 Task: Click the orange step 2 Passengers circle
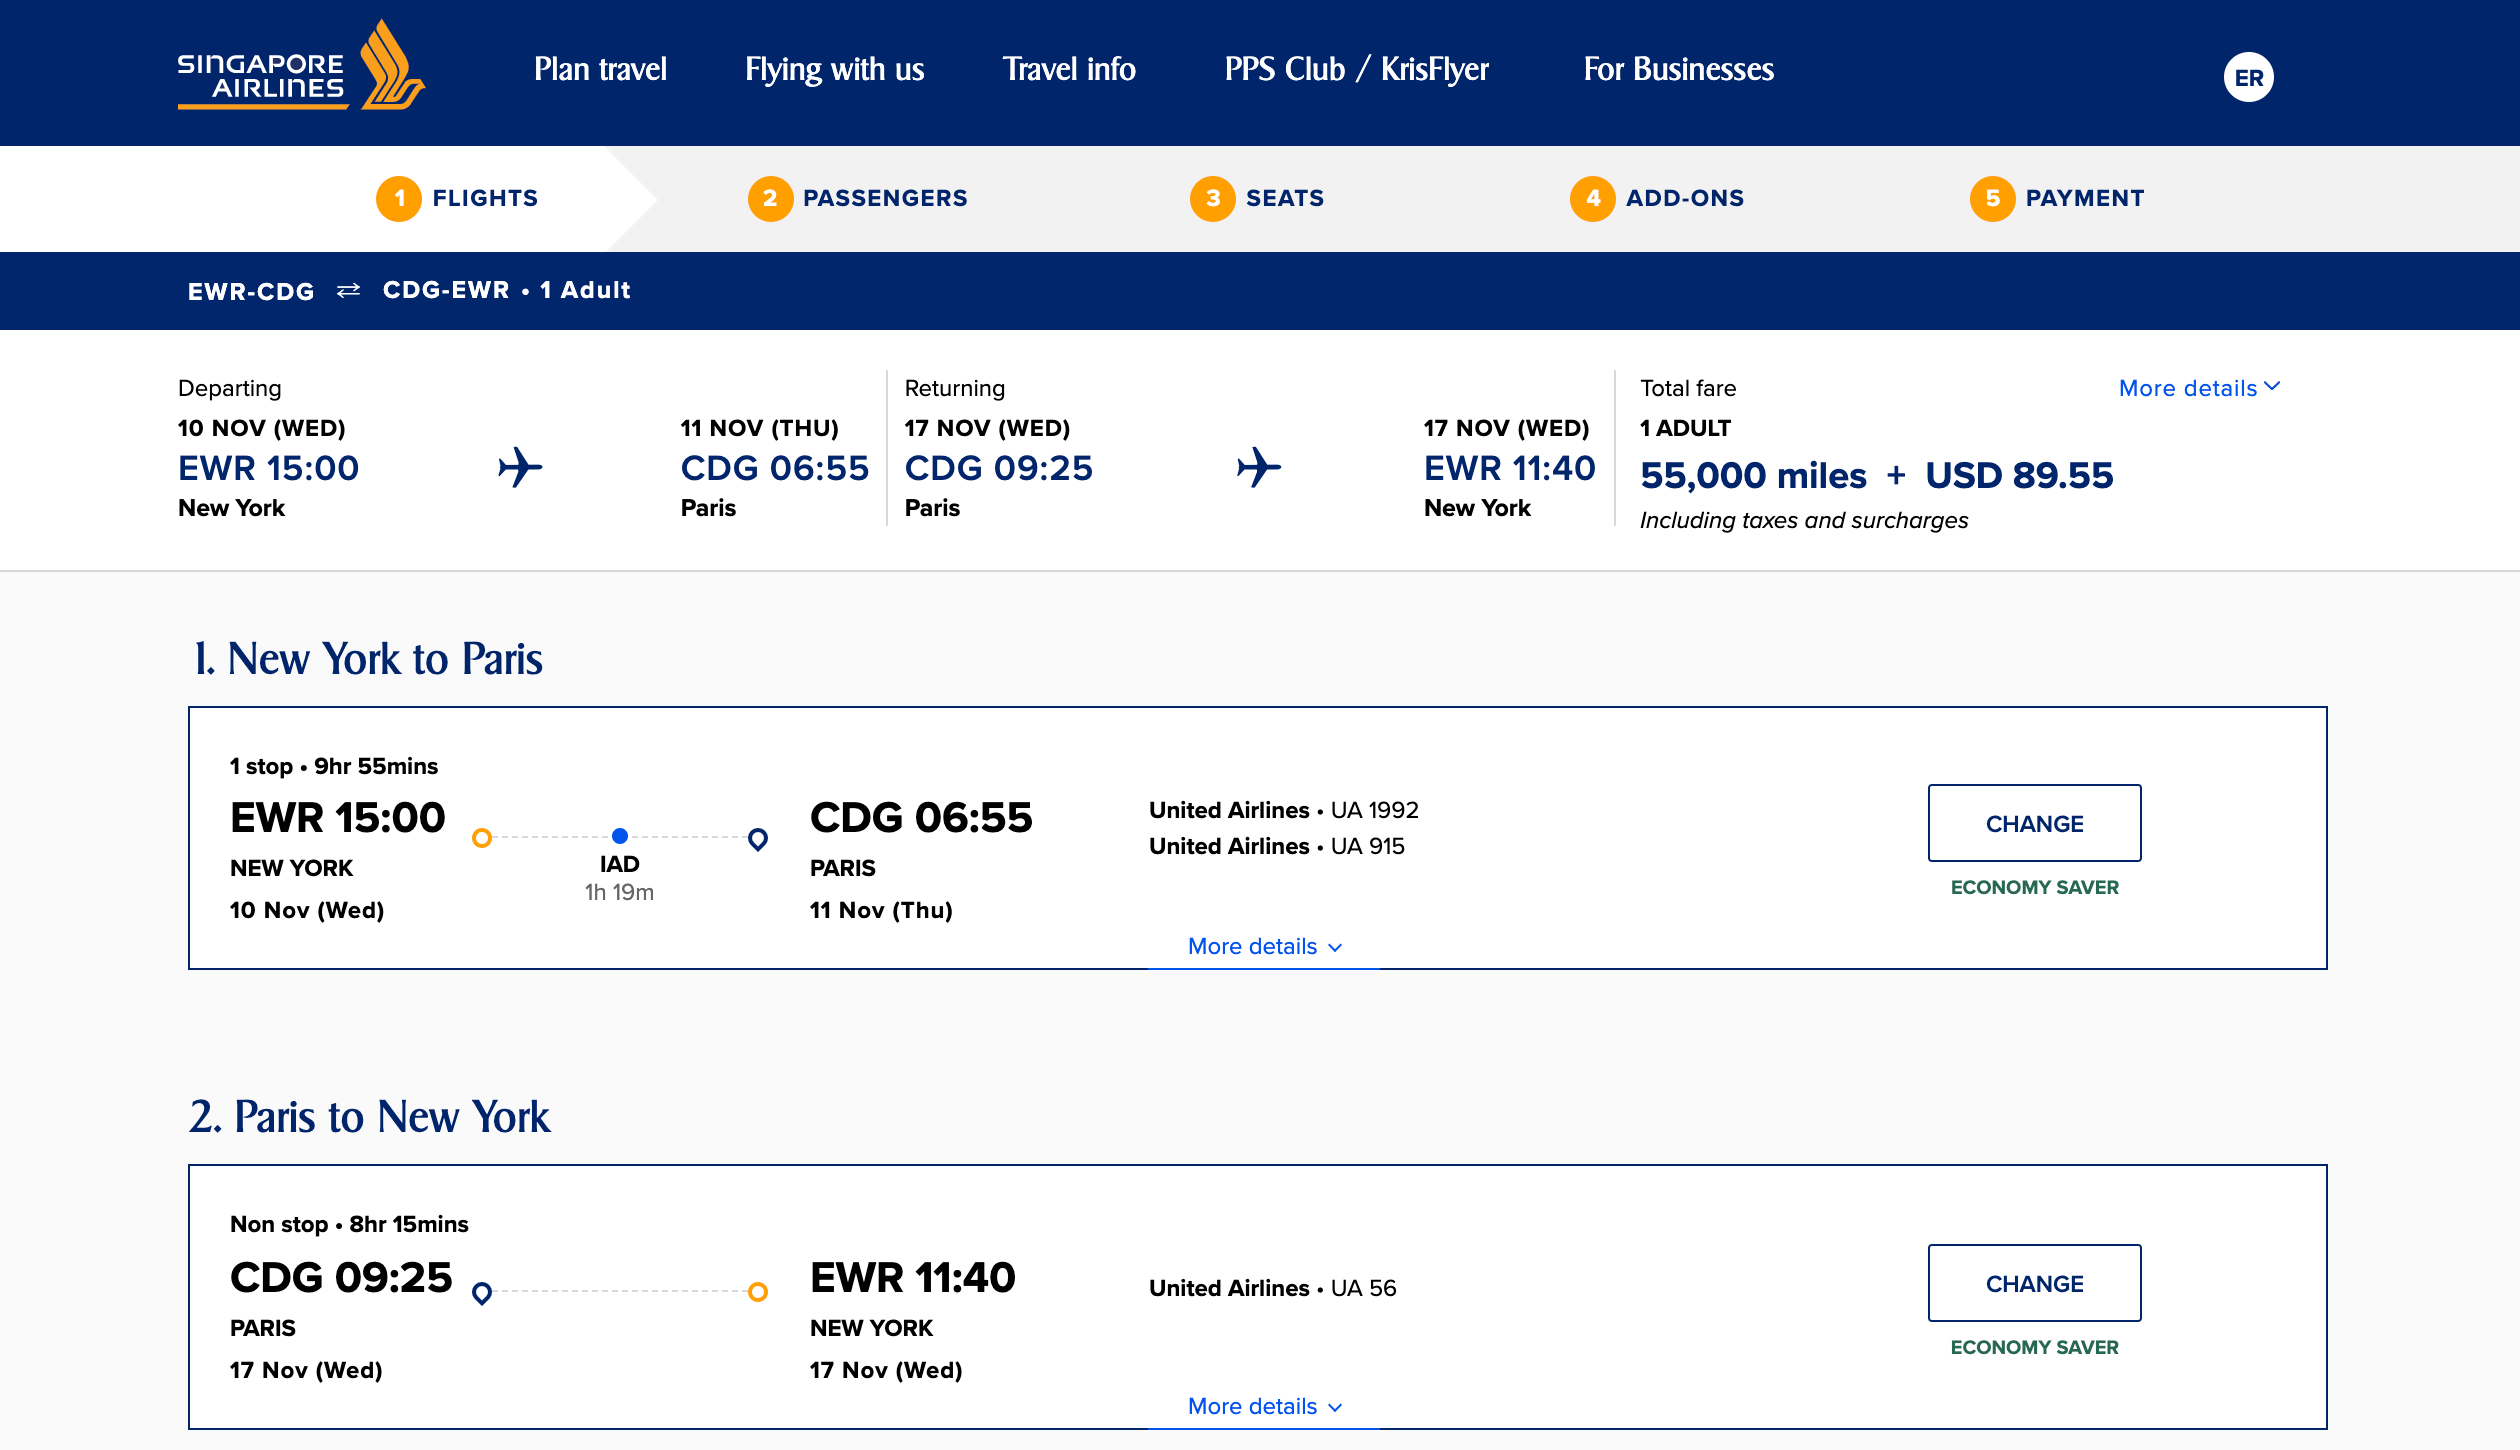770,198
